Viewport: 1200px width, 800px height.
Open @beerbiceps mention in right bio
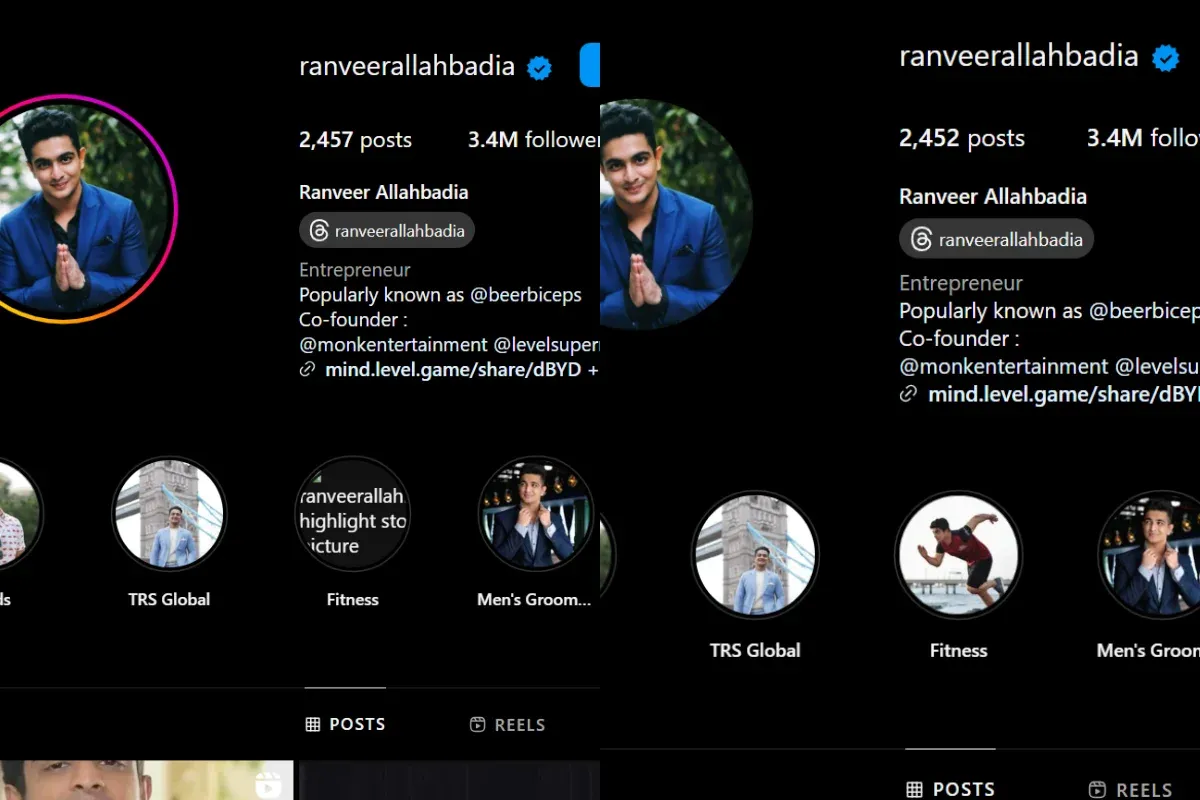(1144, 311)
